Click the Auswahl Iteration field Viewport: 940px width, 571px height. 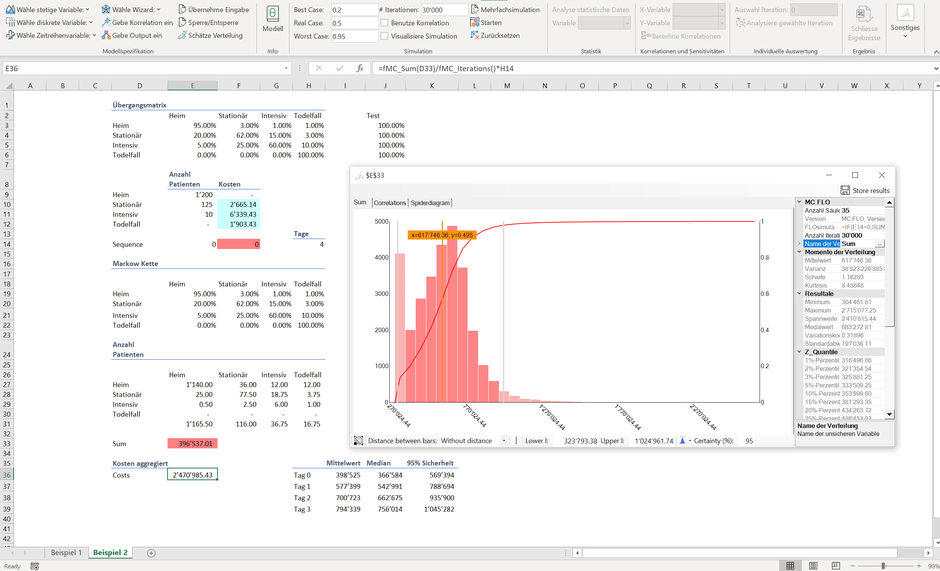(814, 10)
